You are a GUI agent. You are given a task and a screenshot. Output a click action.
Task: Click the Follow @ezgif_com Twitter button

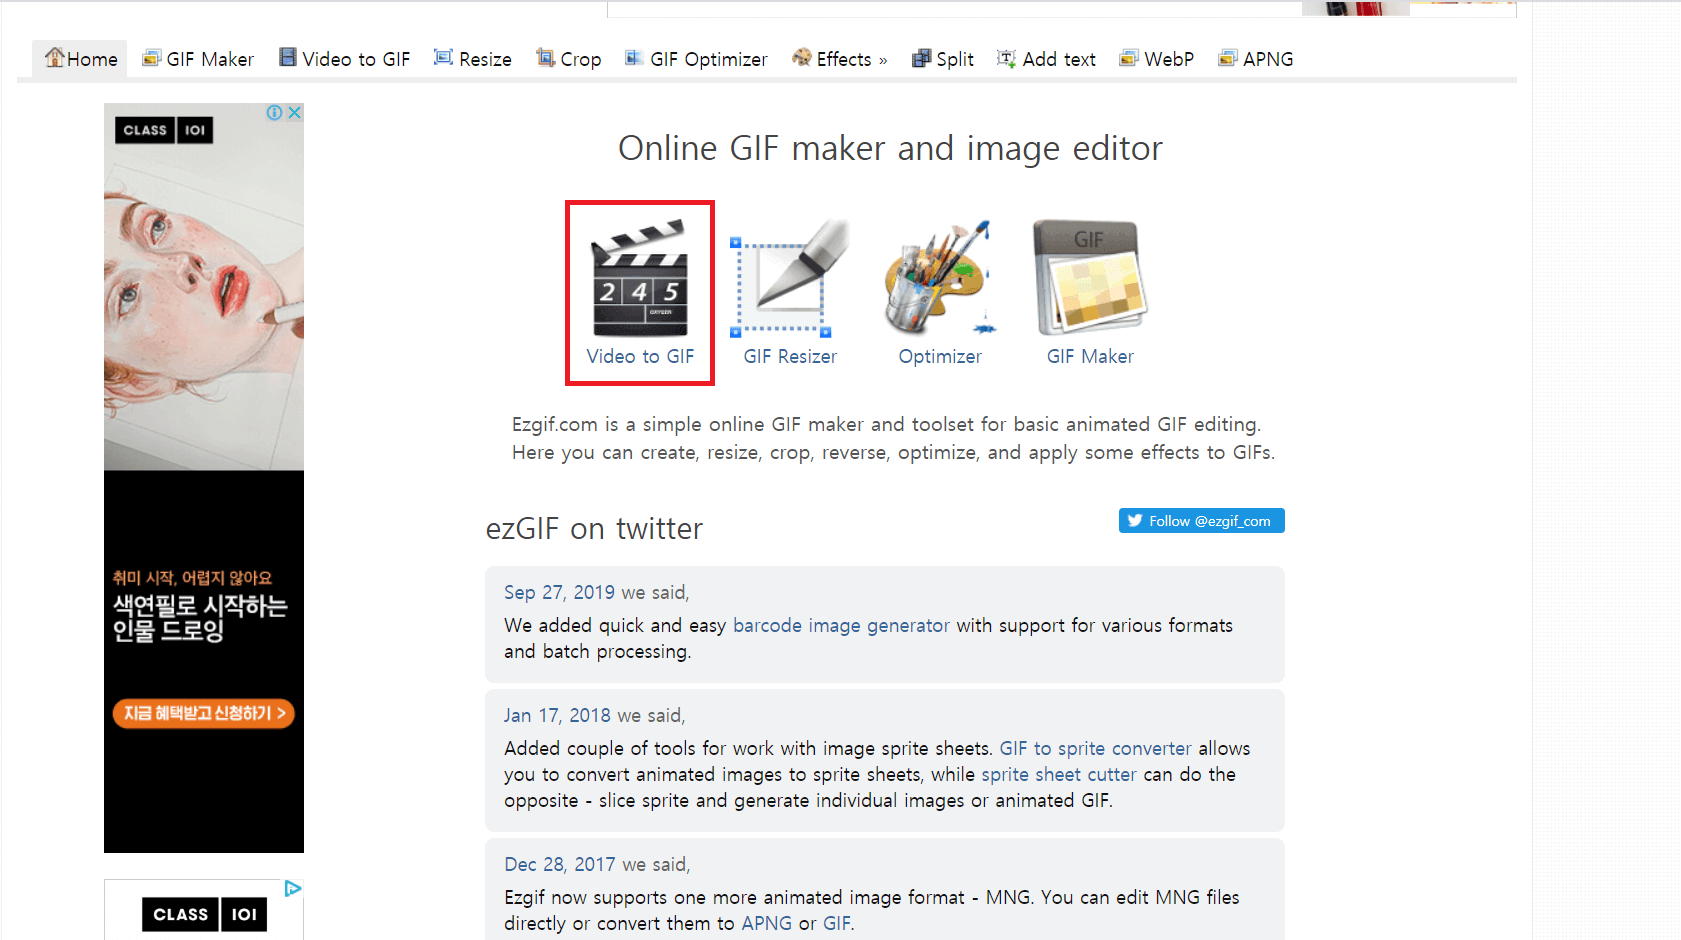pos(1201,521)
